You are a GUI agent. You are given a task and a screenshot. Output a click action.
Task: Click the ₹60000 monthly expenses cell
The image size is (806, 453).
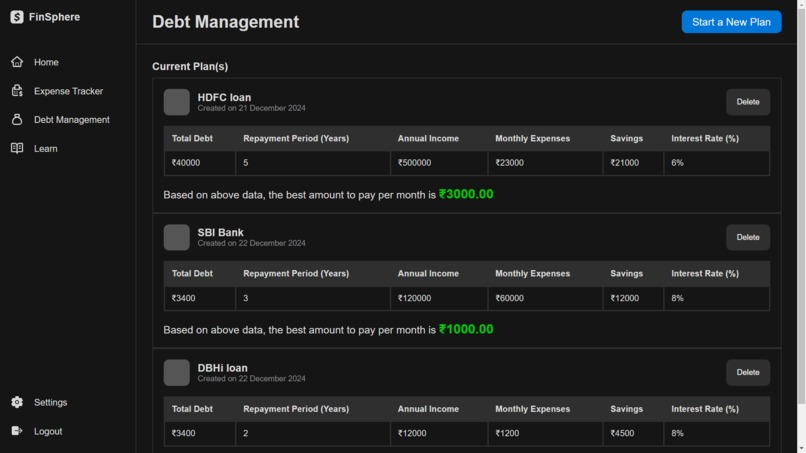[545, 298]
